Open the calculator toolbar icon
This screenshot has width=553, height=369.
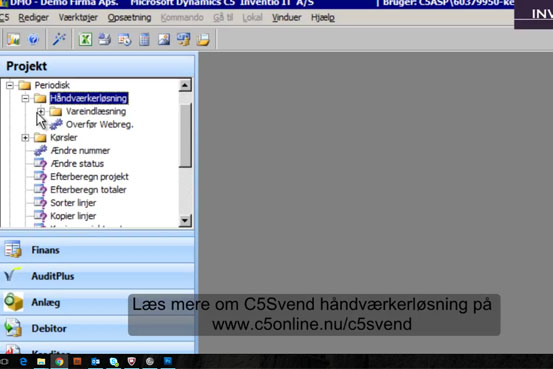[x=144, y=39]
